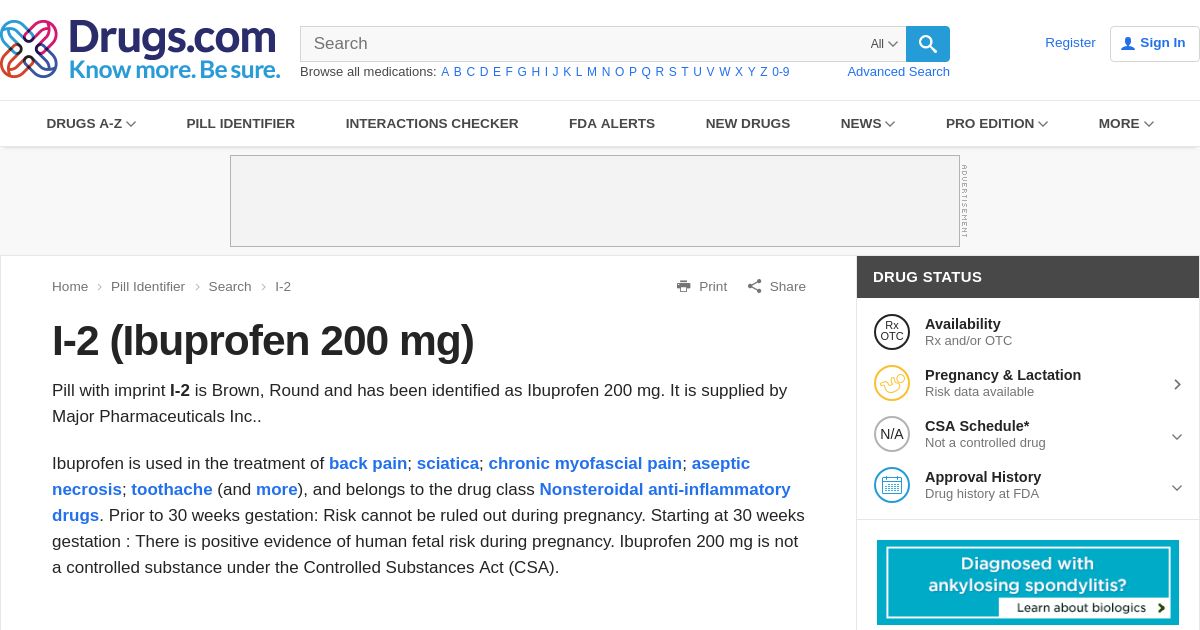This screenshot has height=630, width=1200.
Task: Click the toothache link
Action: pos(172,490)
